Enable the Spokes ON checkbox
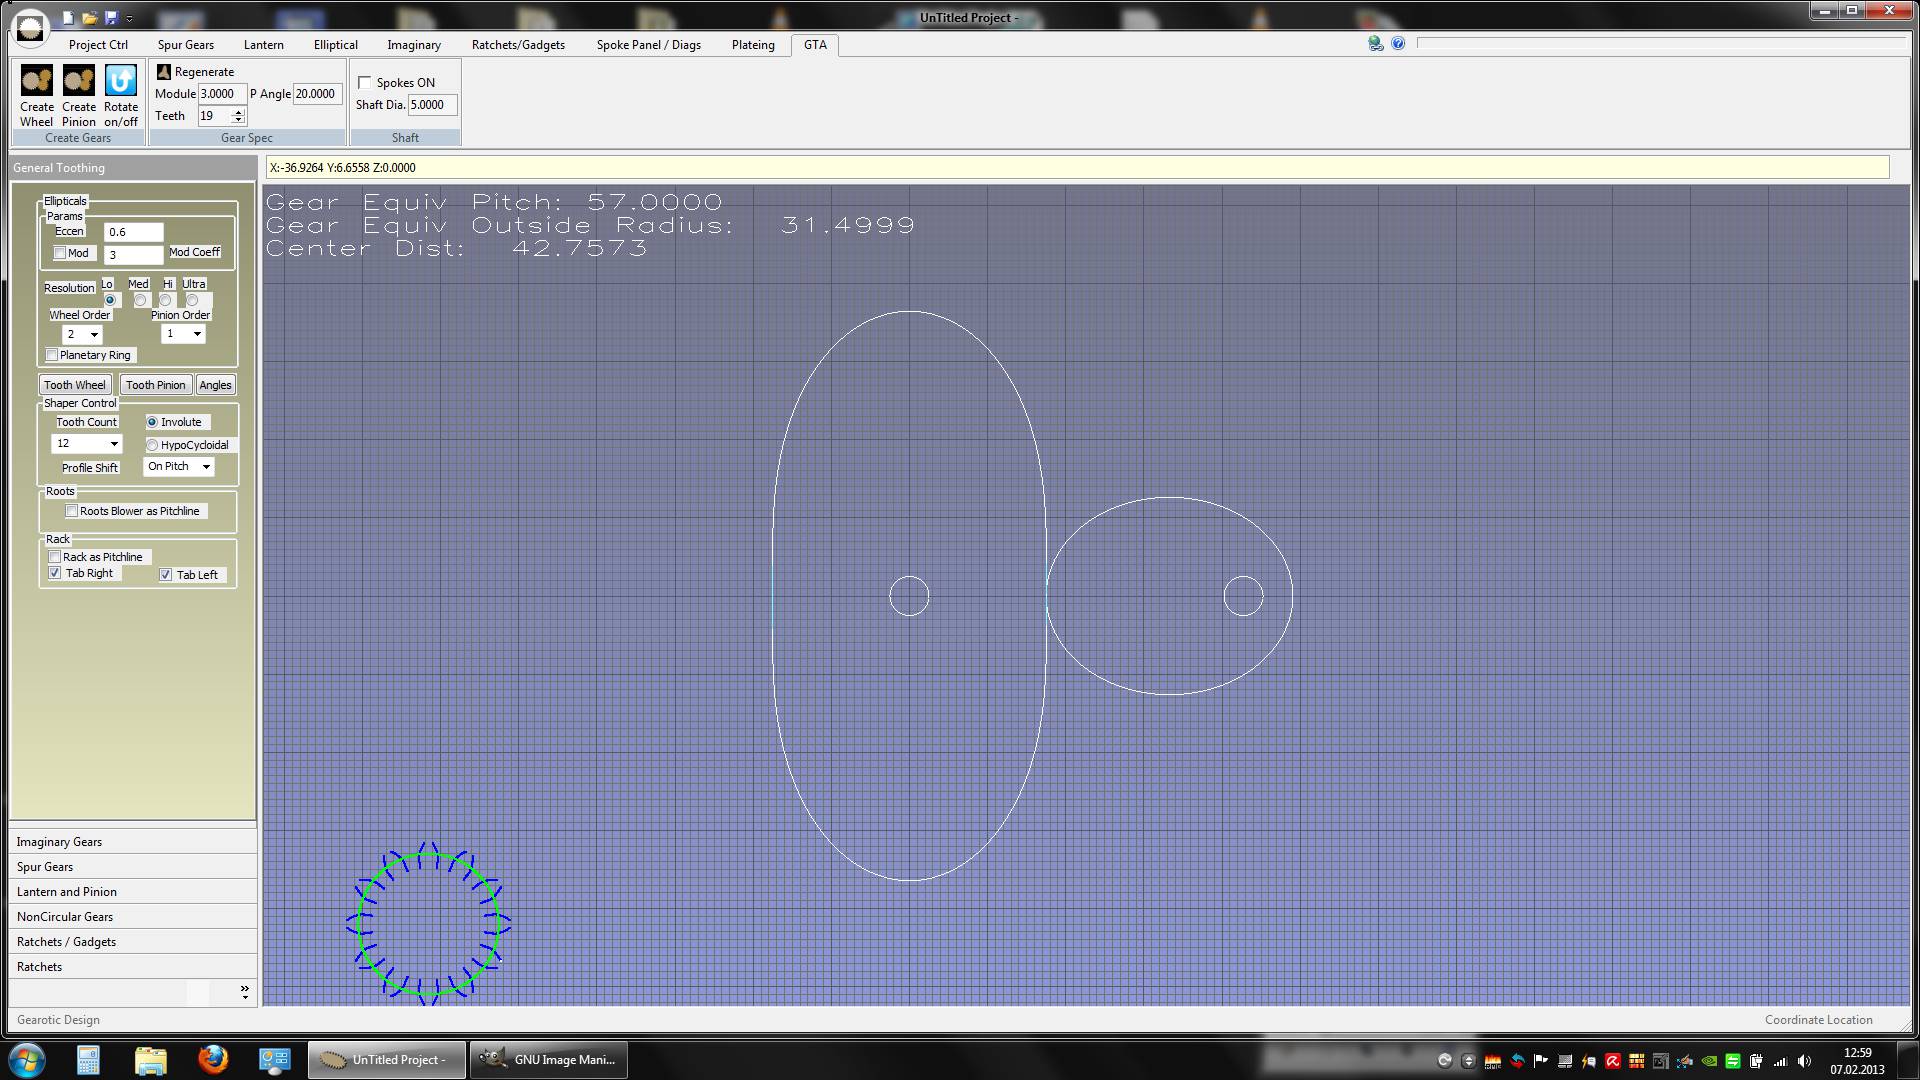Image resolution: width=1920 pixels, height=1080 pixels. tap(365, 83)
